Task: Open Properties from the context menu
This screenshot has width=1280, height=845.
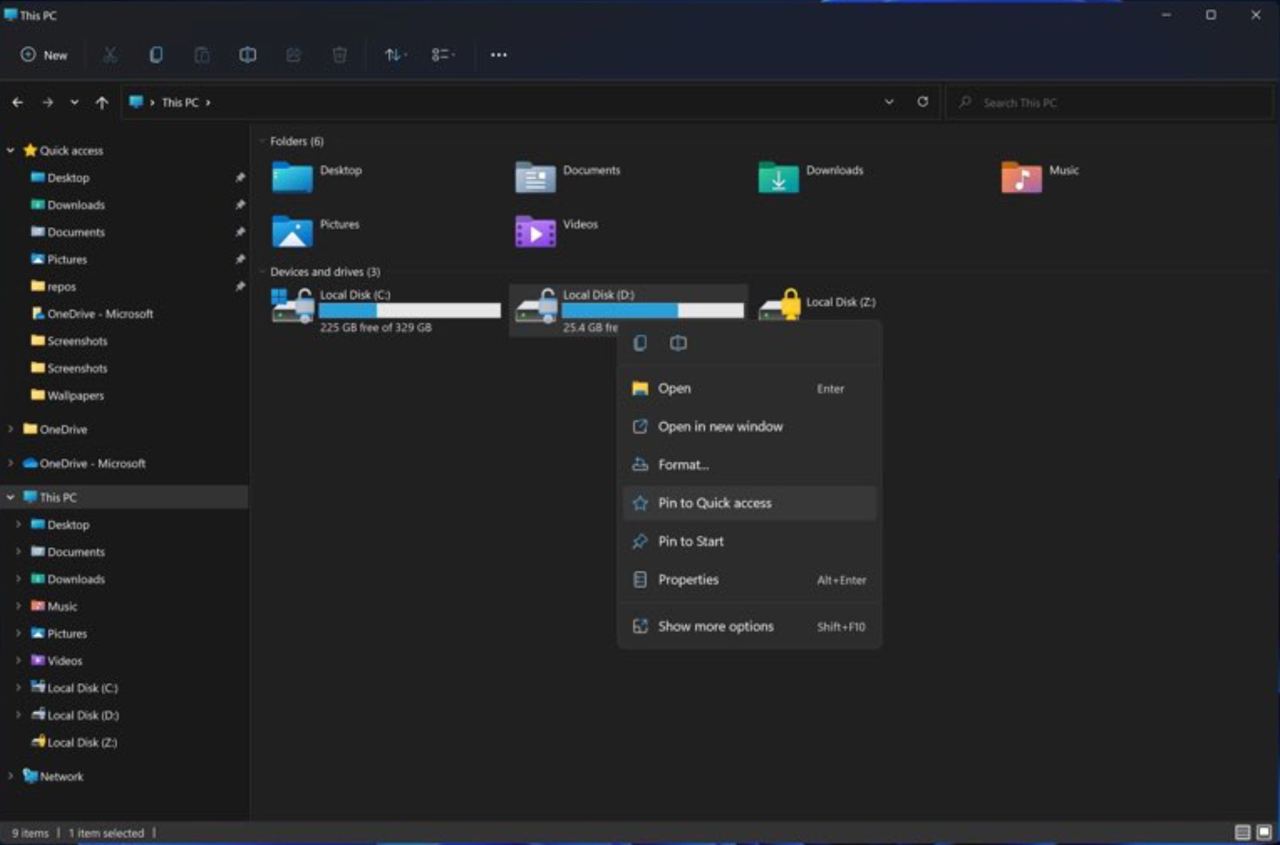Action: tap(749, 579)
